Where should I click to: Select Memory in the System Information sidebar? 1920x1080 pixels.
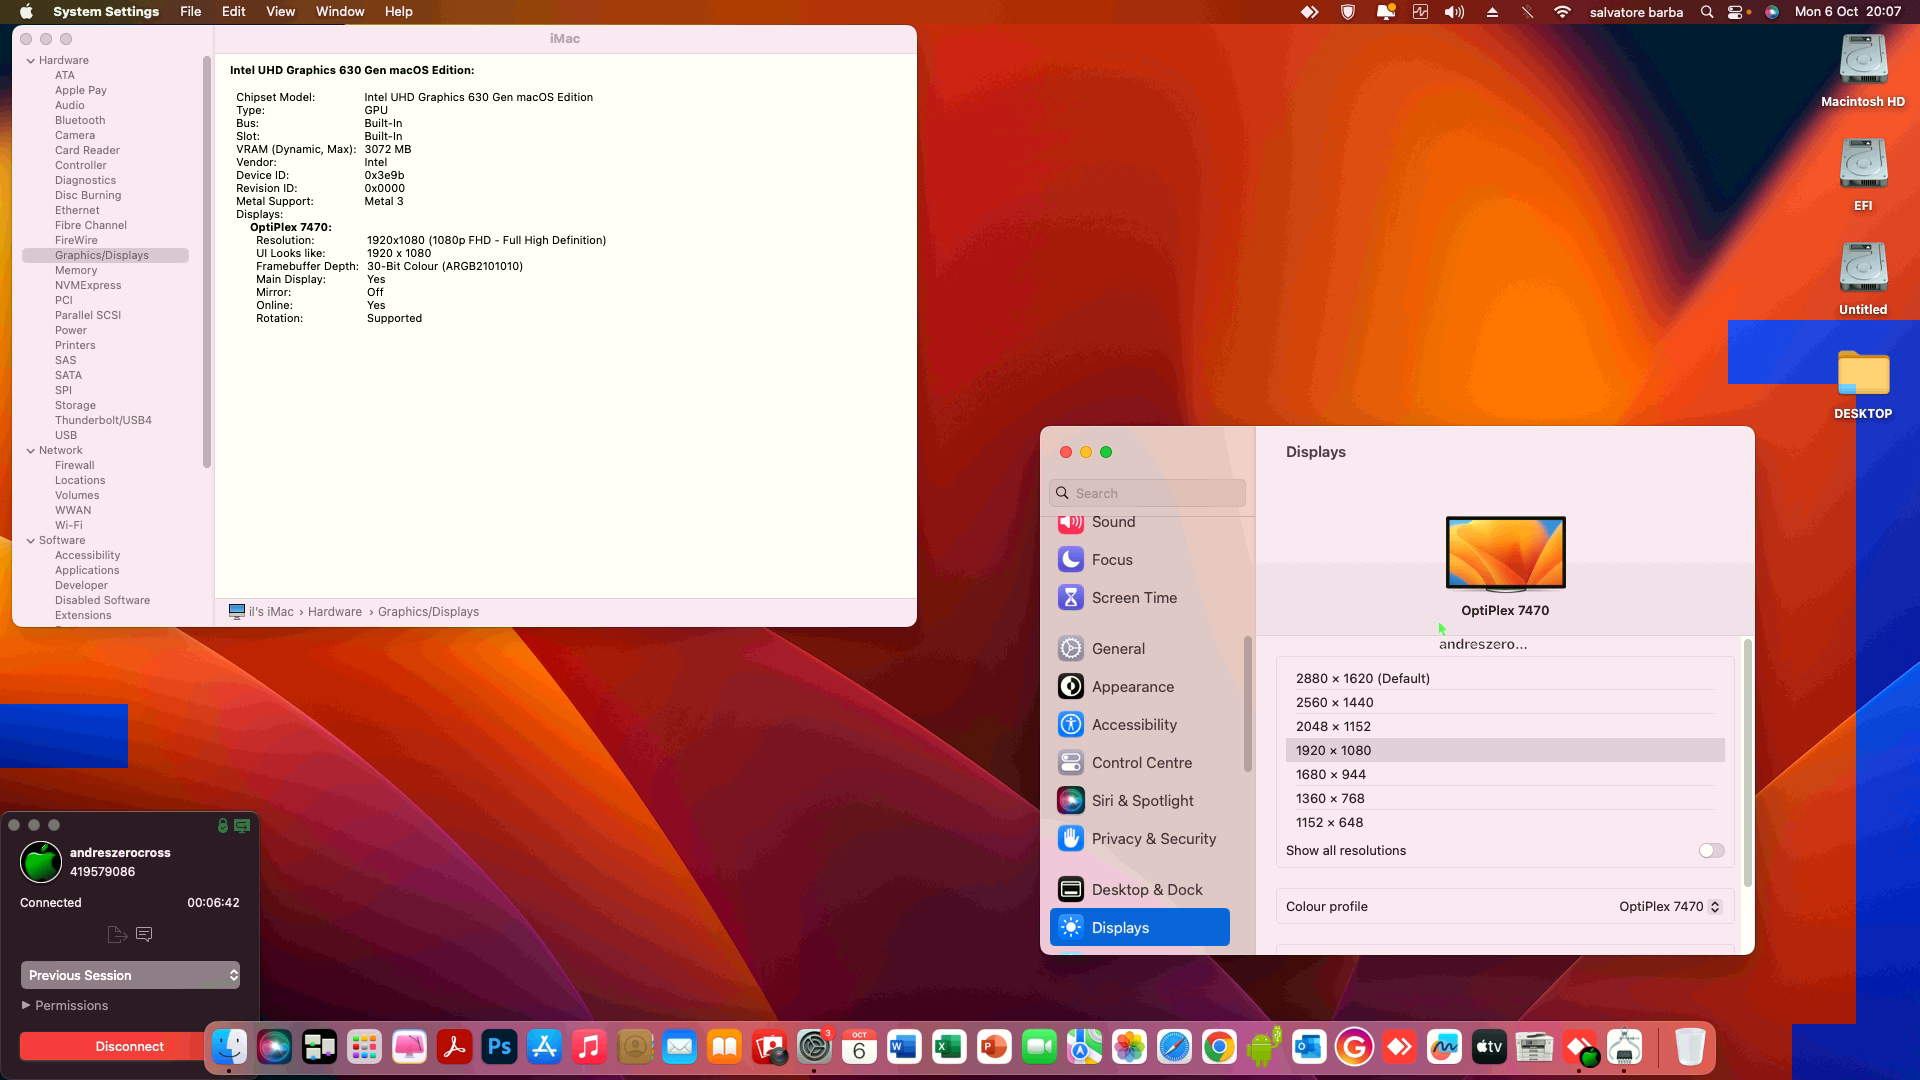76,271
